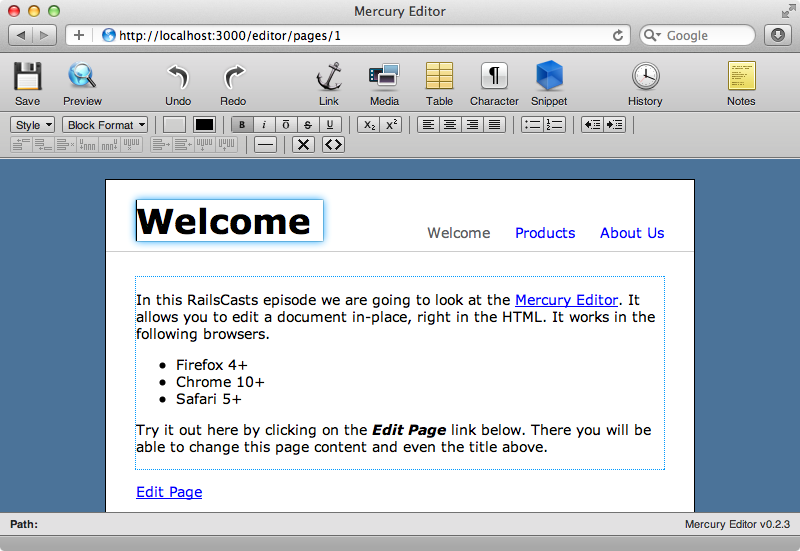Toggle bold formatting

(242, 124)
